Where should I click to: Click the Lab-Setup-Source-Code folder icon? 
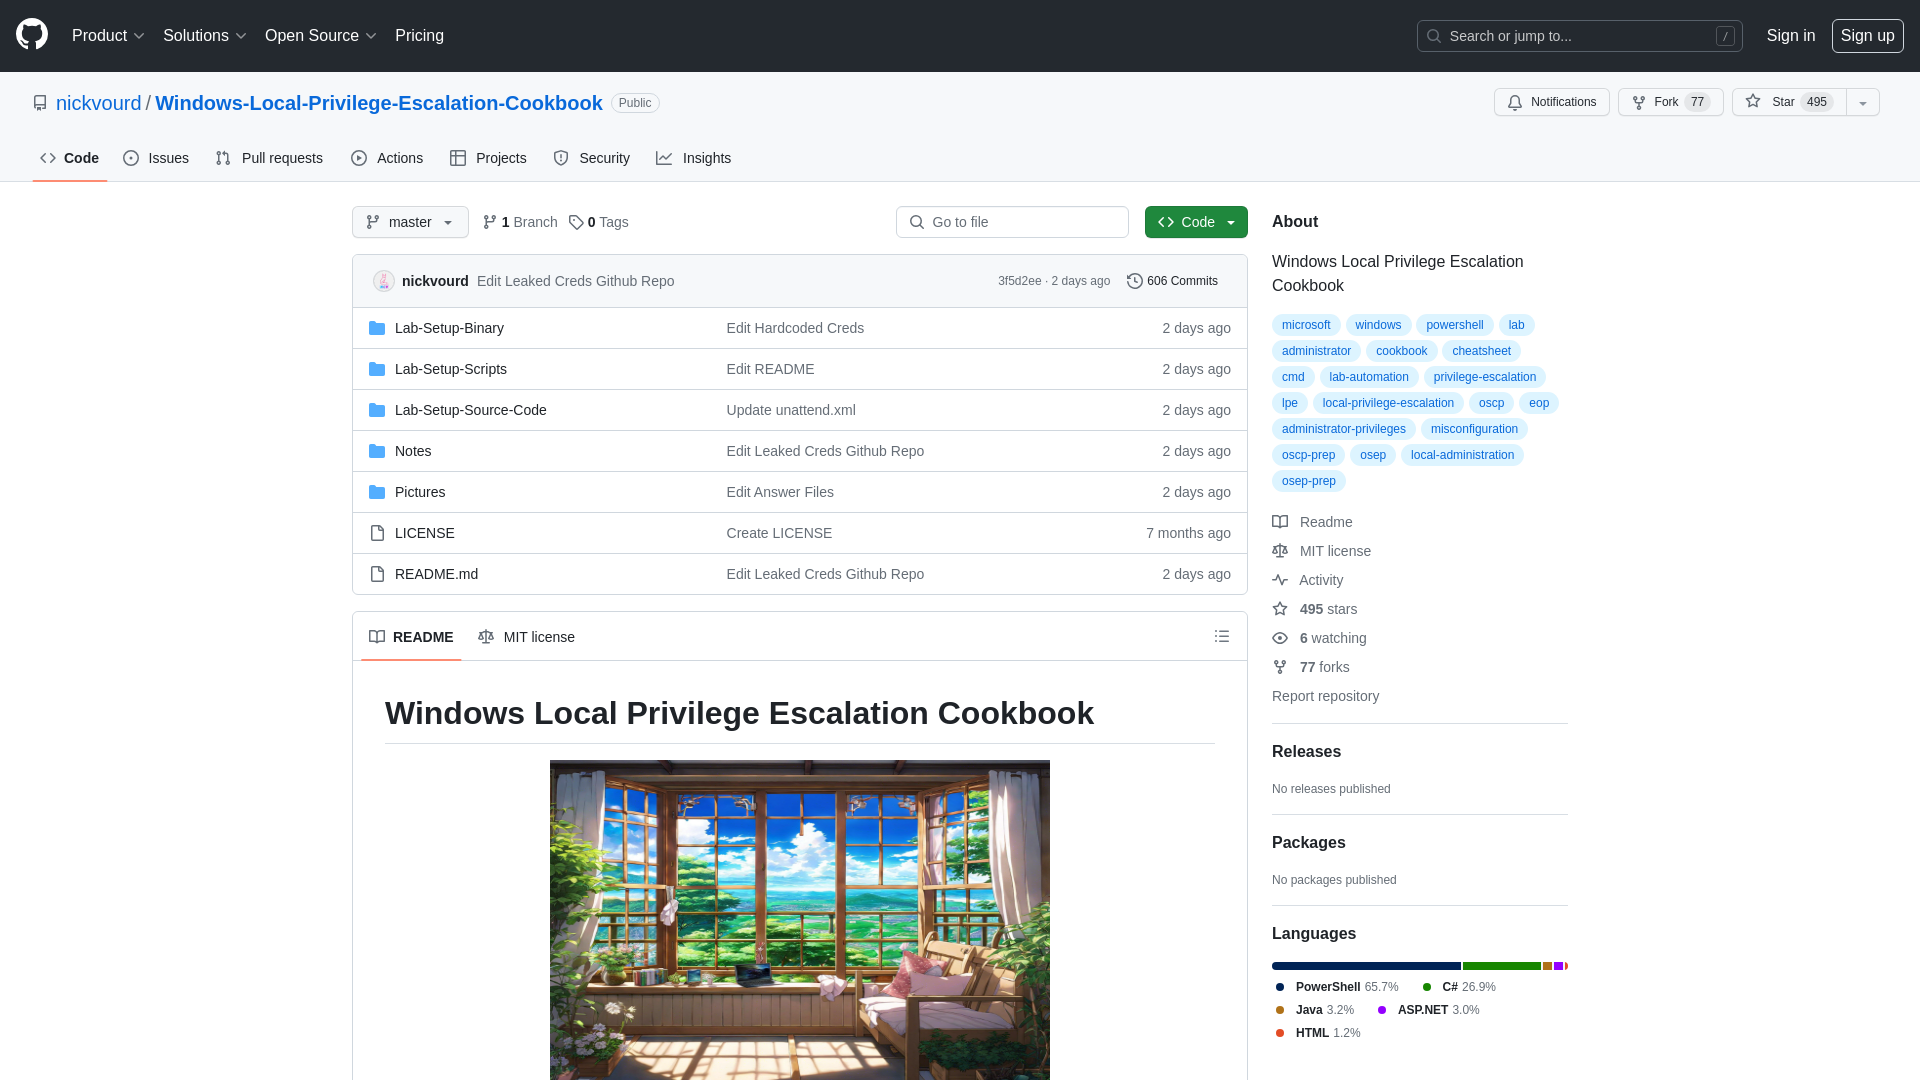pos(377,410)
